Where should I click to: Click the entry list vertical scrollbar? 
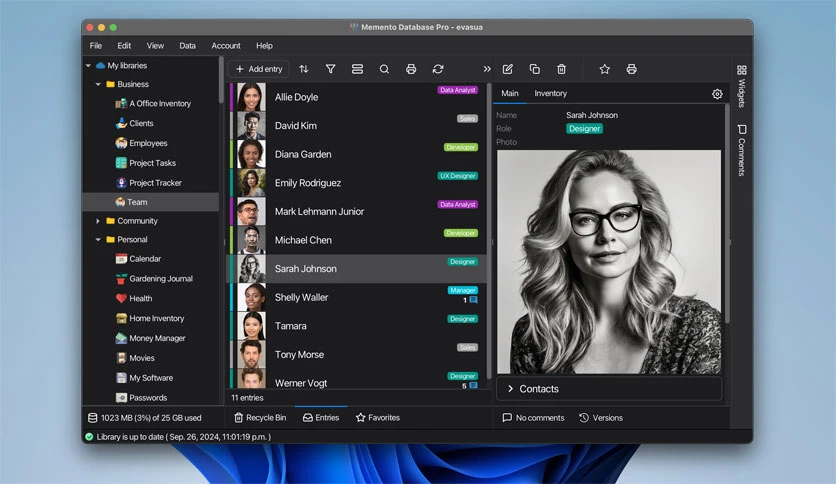(x=489, y=229)
